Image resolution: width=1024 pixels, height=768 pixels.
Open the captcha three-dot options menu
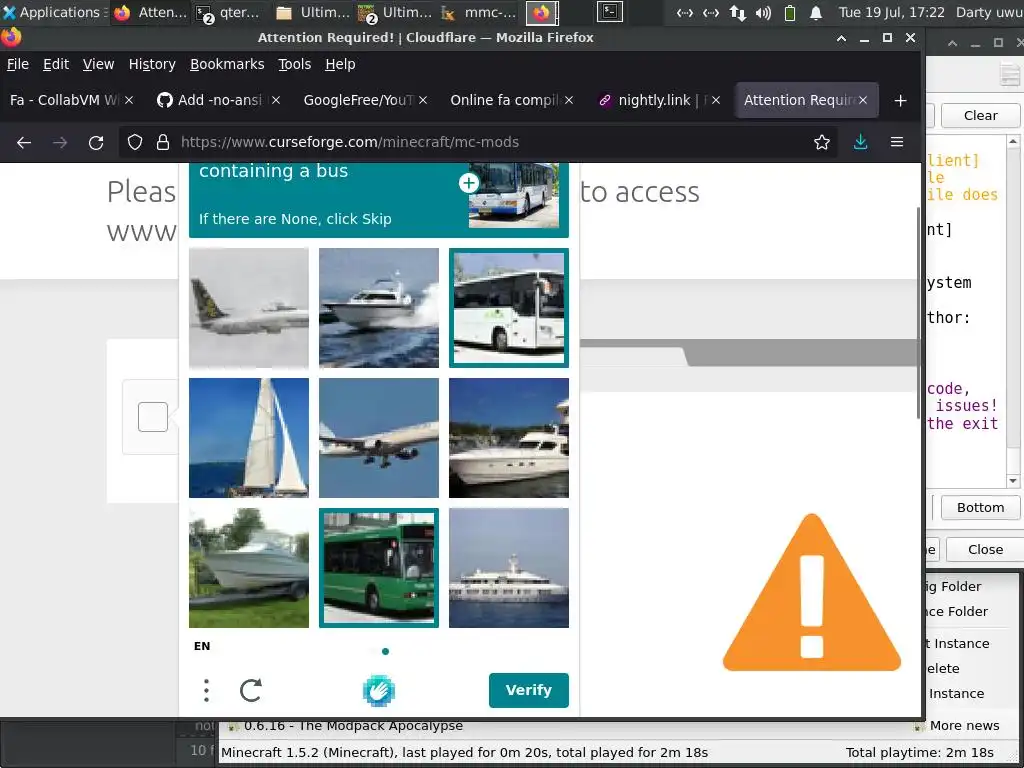(206, 690)
